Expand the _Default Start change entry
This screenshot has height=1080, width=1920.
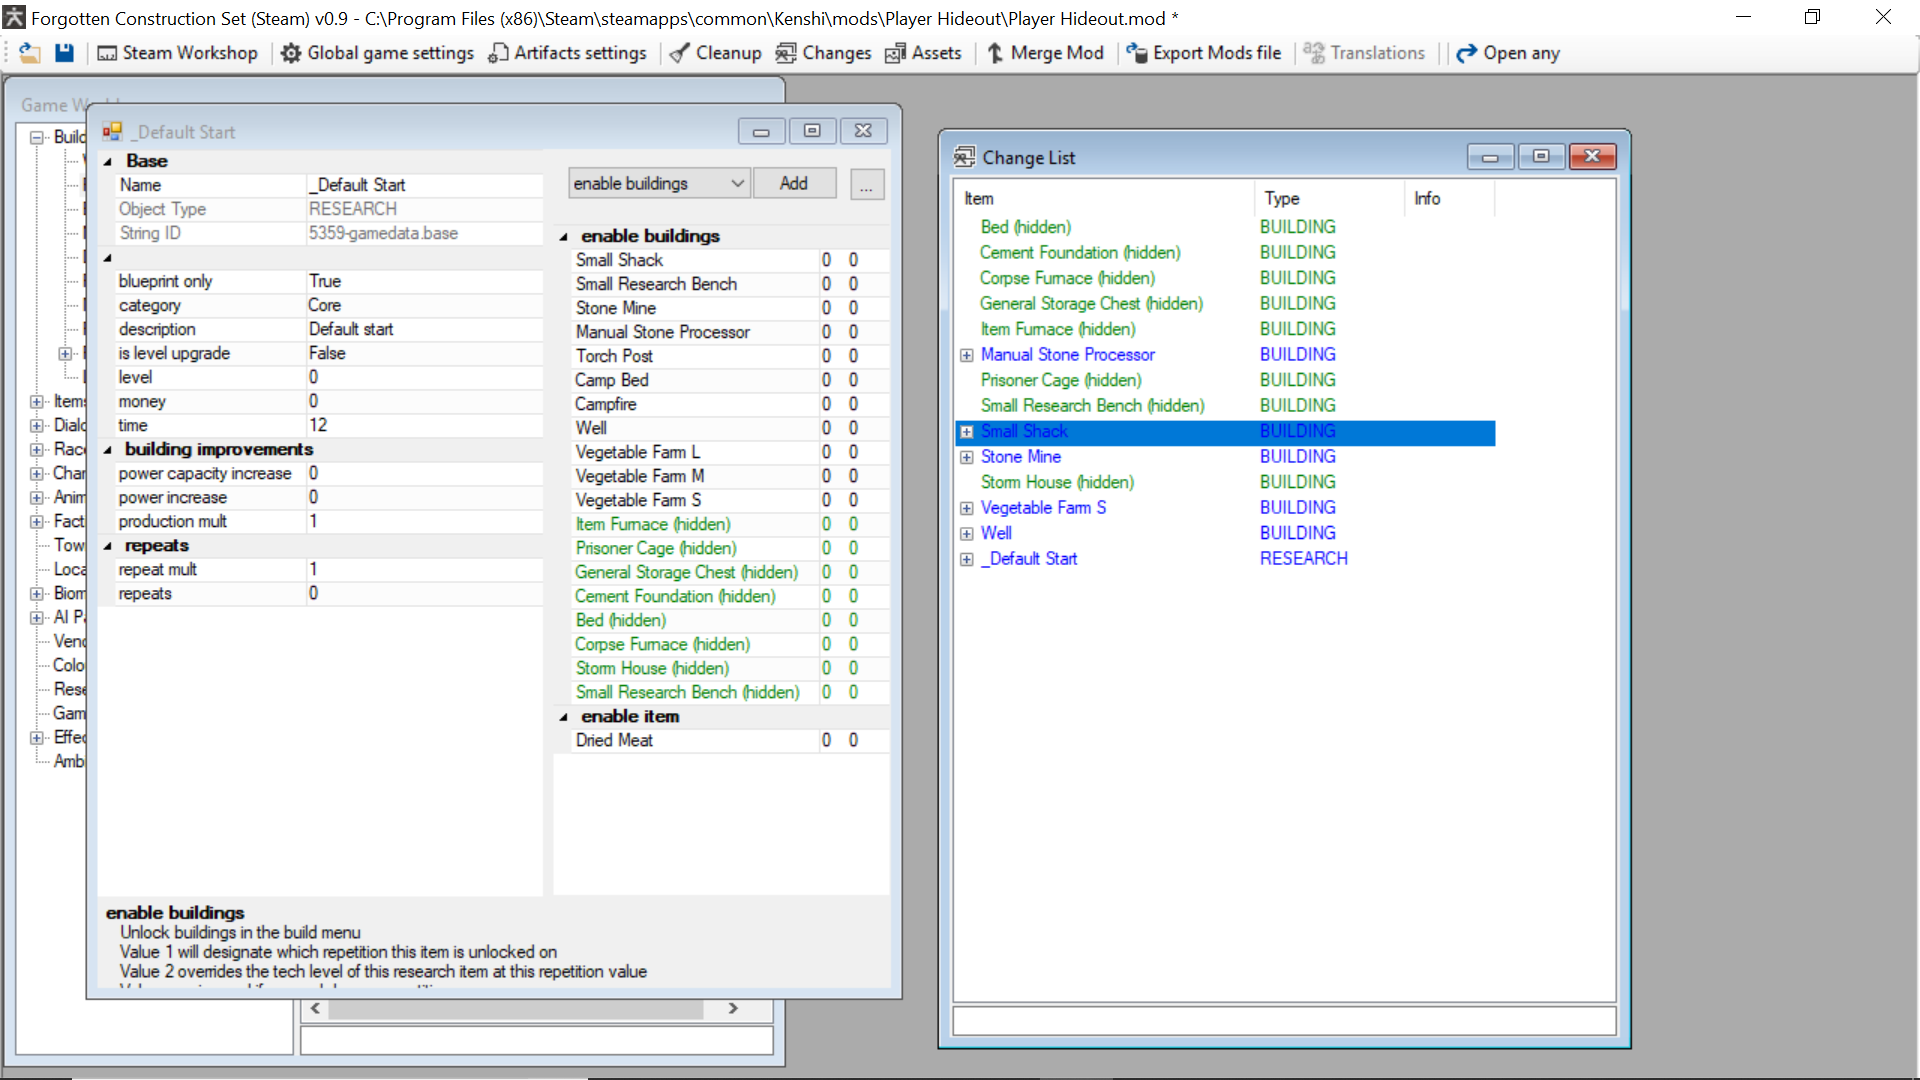(967, 559)
